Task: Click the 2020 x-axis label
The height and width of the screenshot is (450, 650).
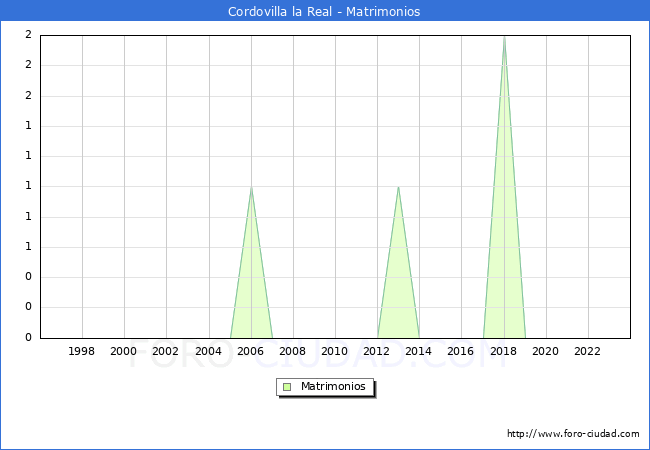Action: [545, 351]
